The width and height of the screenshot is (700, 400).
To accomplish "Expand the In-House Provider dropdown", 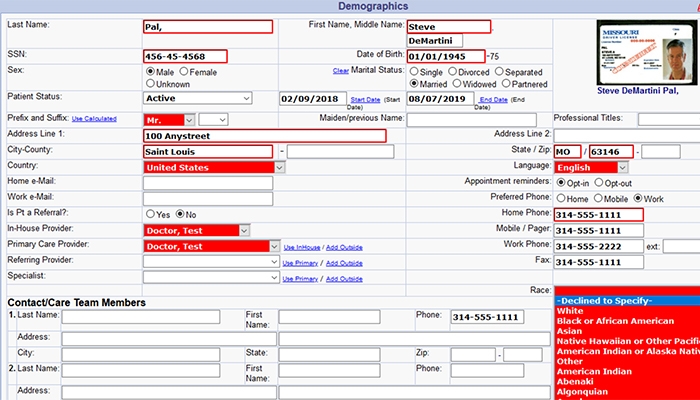I will coord(196,230).
